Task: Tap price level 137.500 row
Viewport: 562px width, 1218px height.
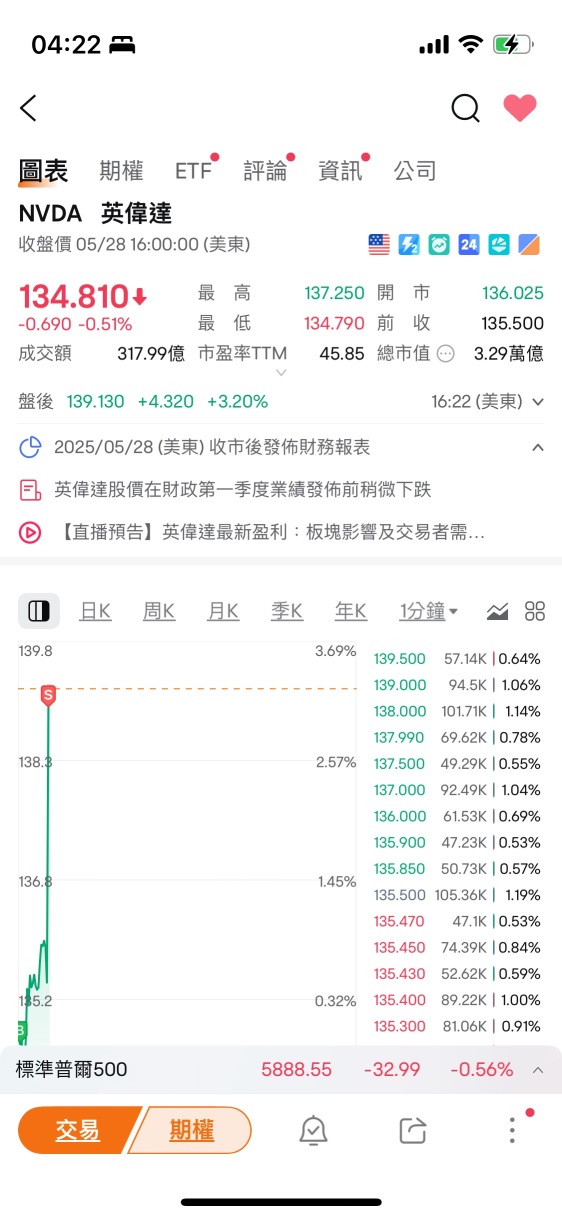Action: tap(457, 763)
